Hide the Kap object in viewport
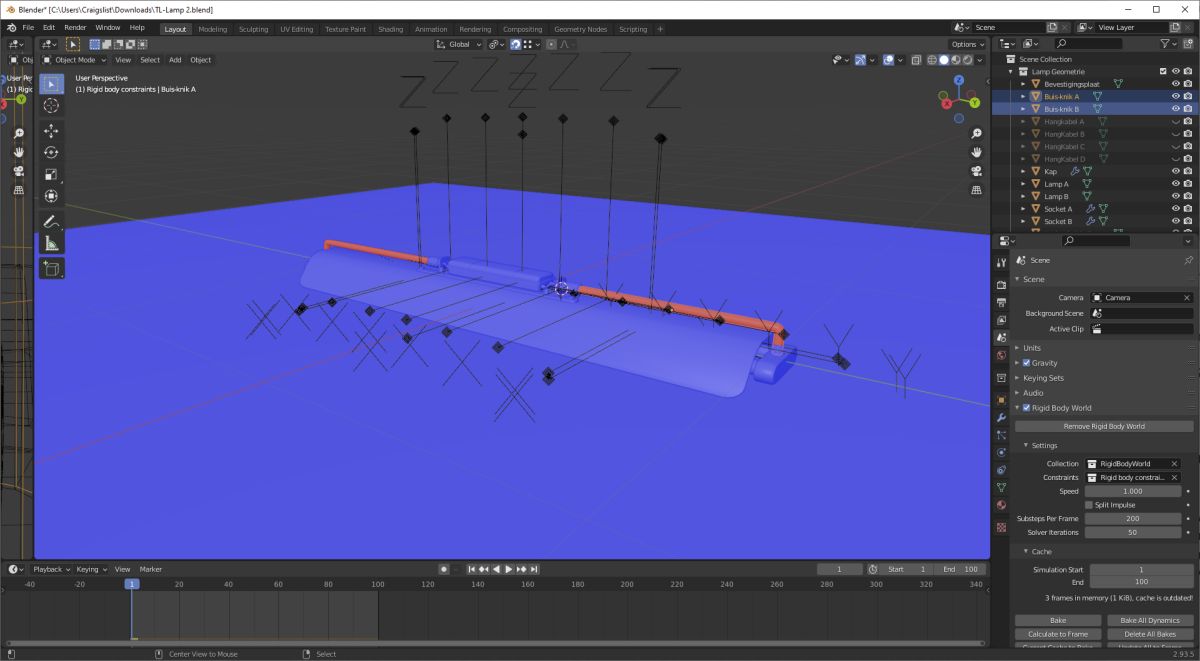This screenshot has height=661, width=1200. 1175,171
